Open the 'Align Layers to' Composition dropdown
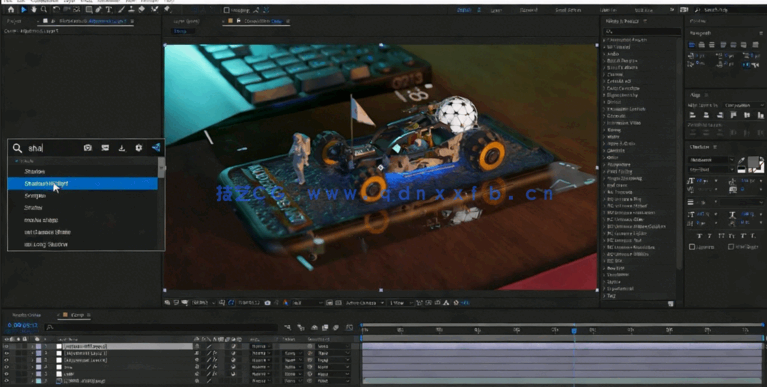This screenshot has width=767, height=387. pyautogui.click(x=743, y=105)
